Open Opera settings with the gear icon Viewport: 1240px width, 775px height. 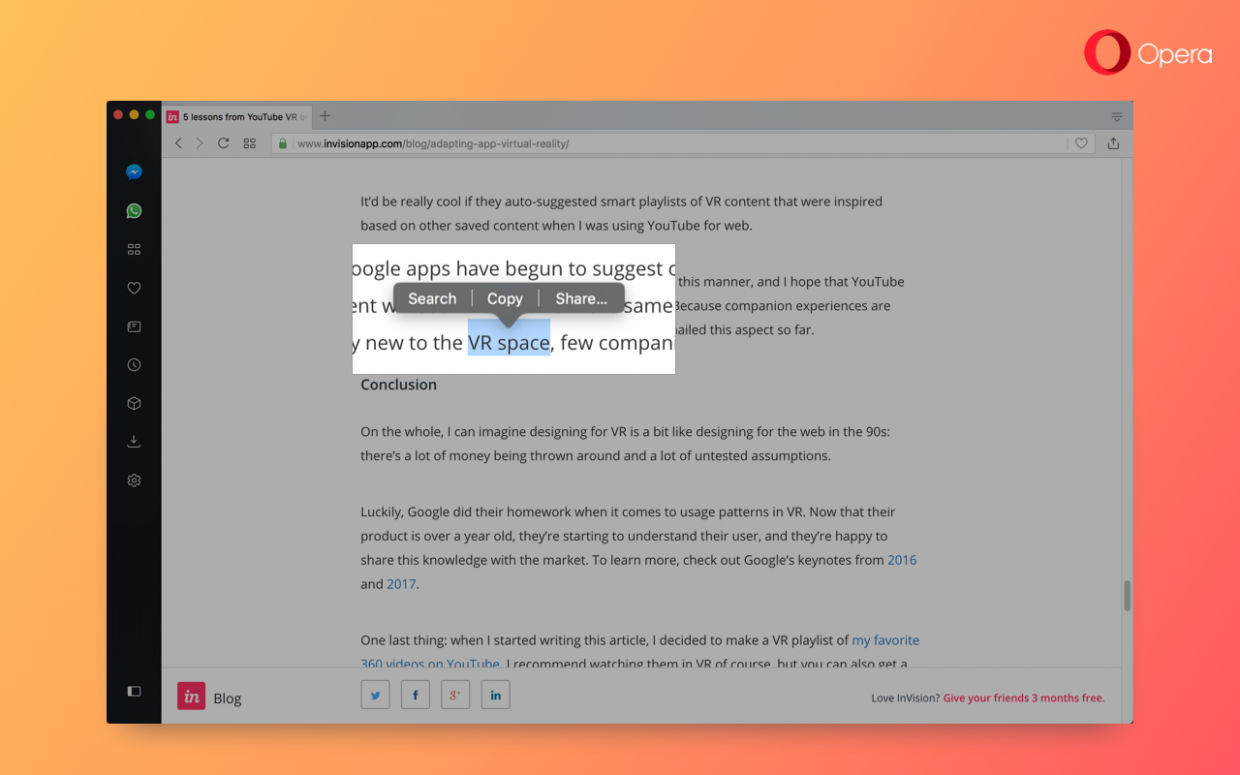[x=134, y=480]
